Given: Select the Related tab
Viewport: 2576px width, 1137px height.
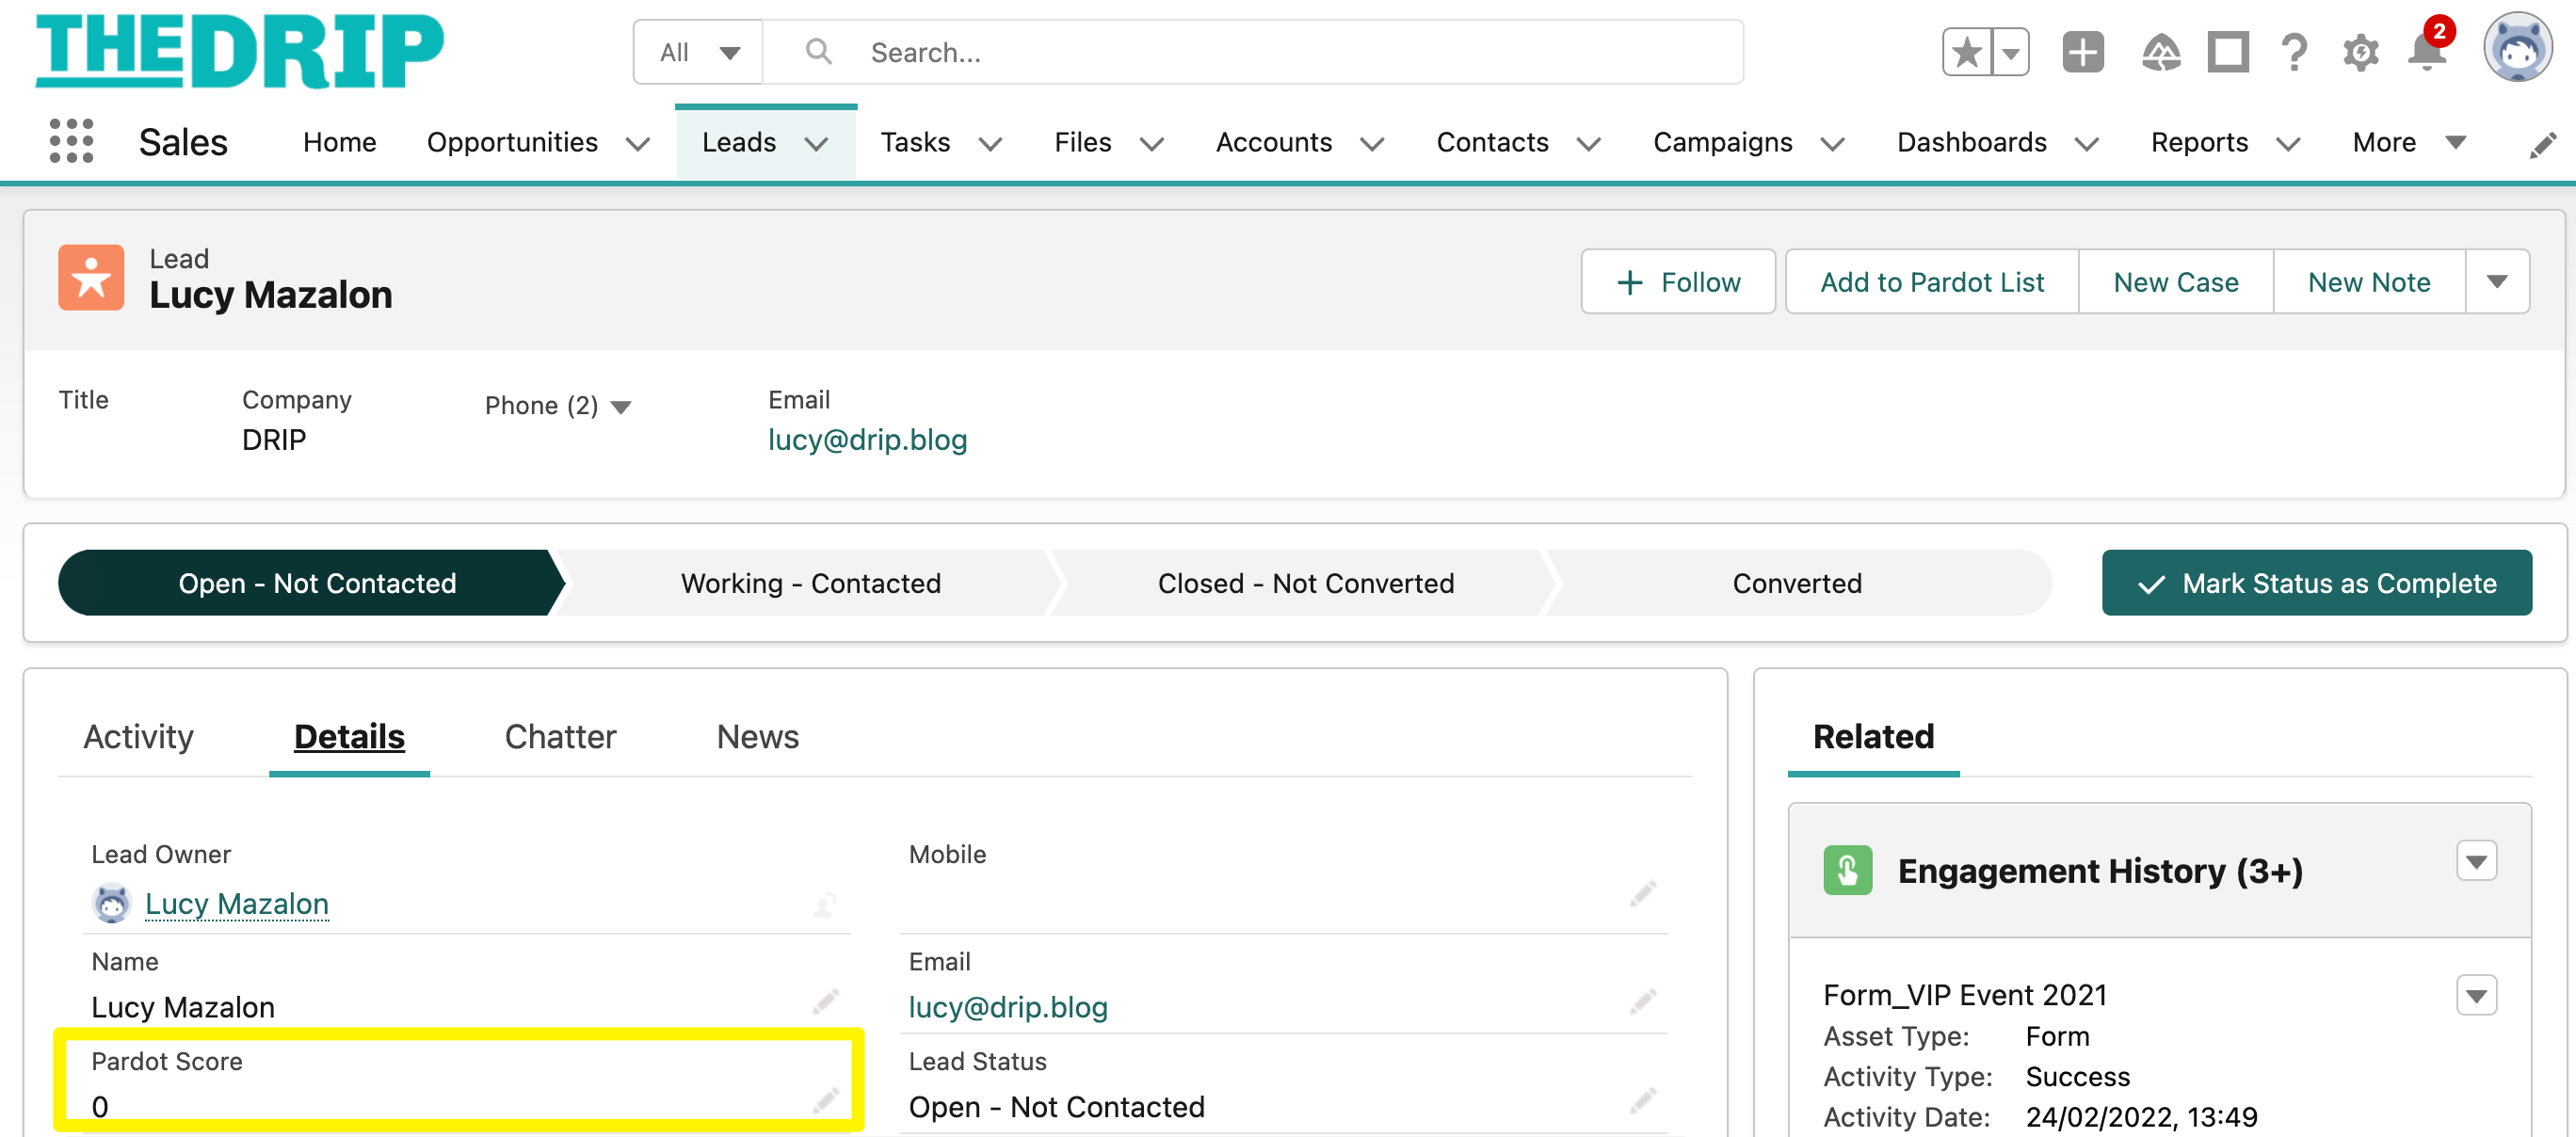Looking at the screenshot, I should click(x=1873, y=736).
